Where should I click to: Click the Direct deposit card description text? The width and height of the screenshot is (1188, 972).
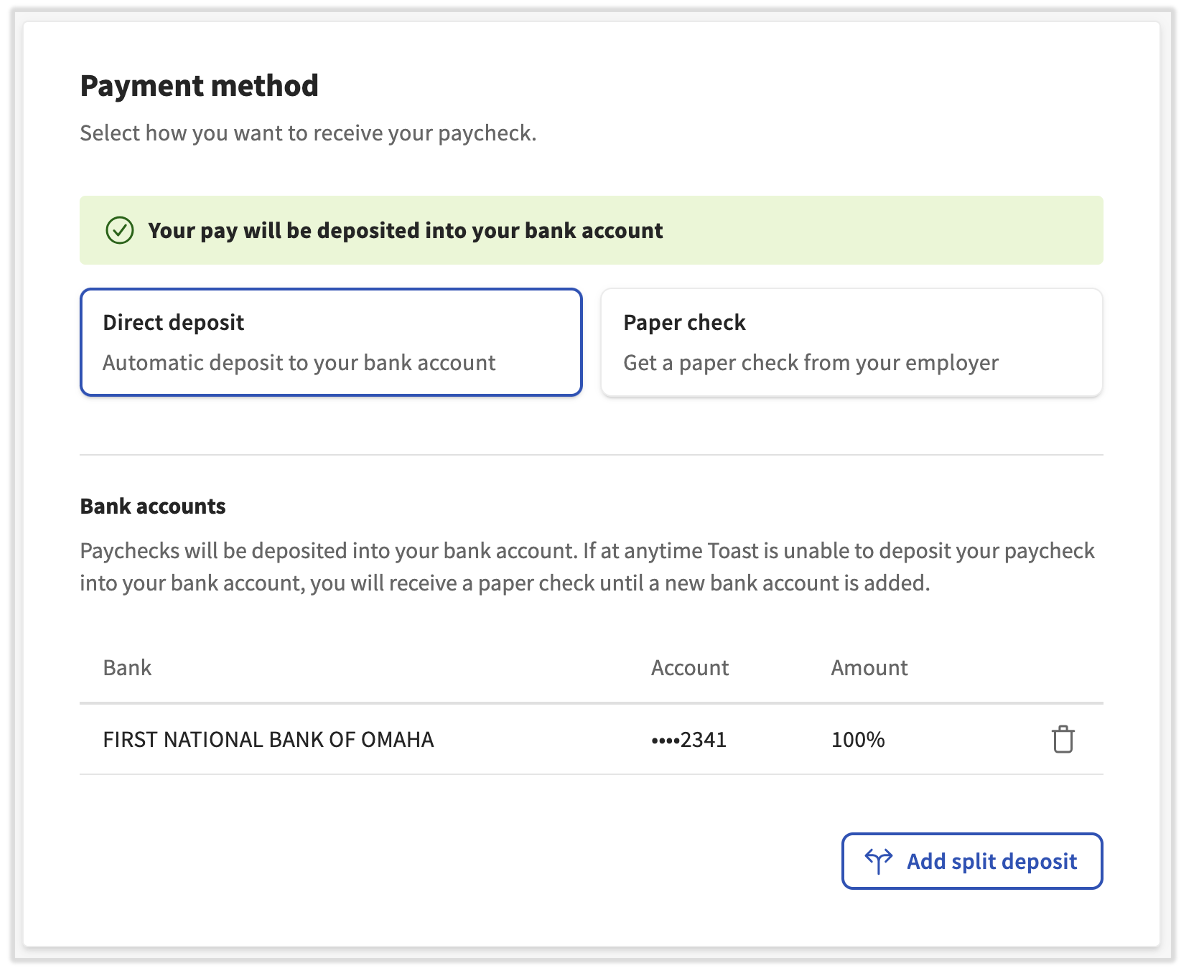coord(299,363)
